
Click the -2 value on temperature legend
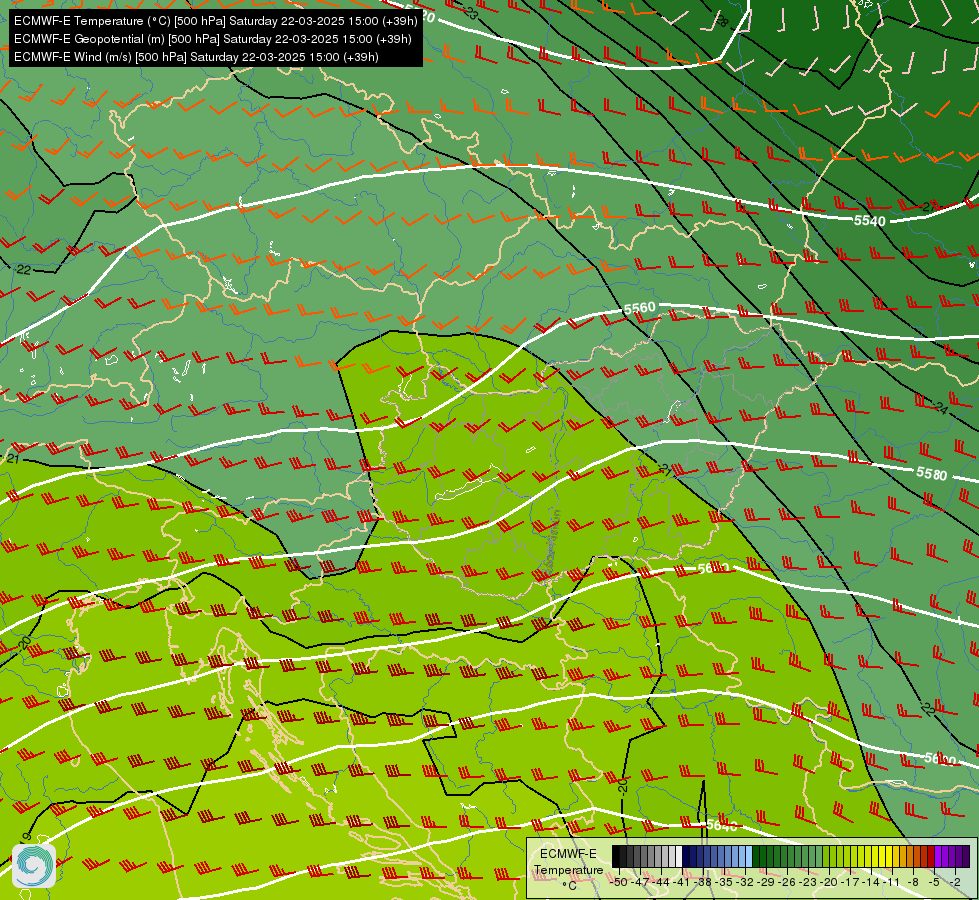tap(955, 882)
